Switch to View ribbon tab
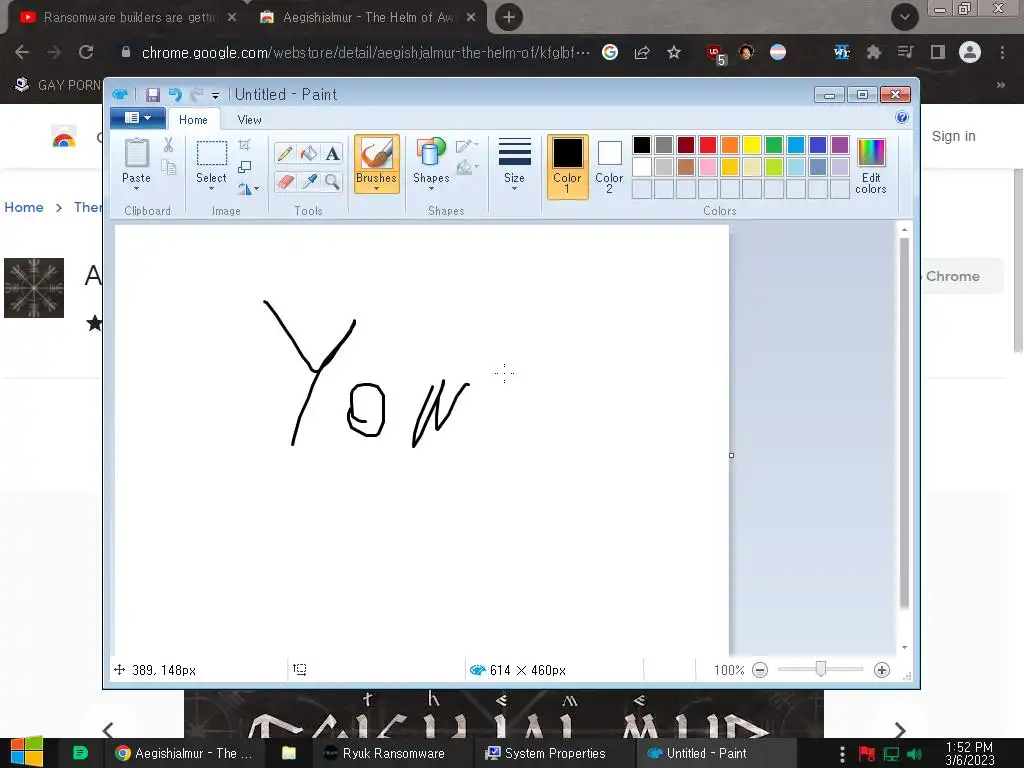This screenshot has height=768, width=1024. pos(249,120)
